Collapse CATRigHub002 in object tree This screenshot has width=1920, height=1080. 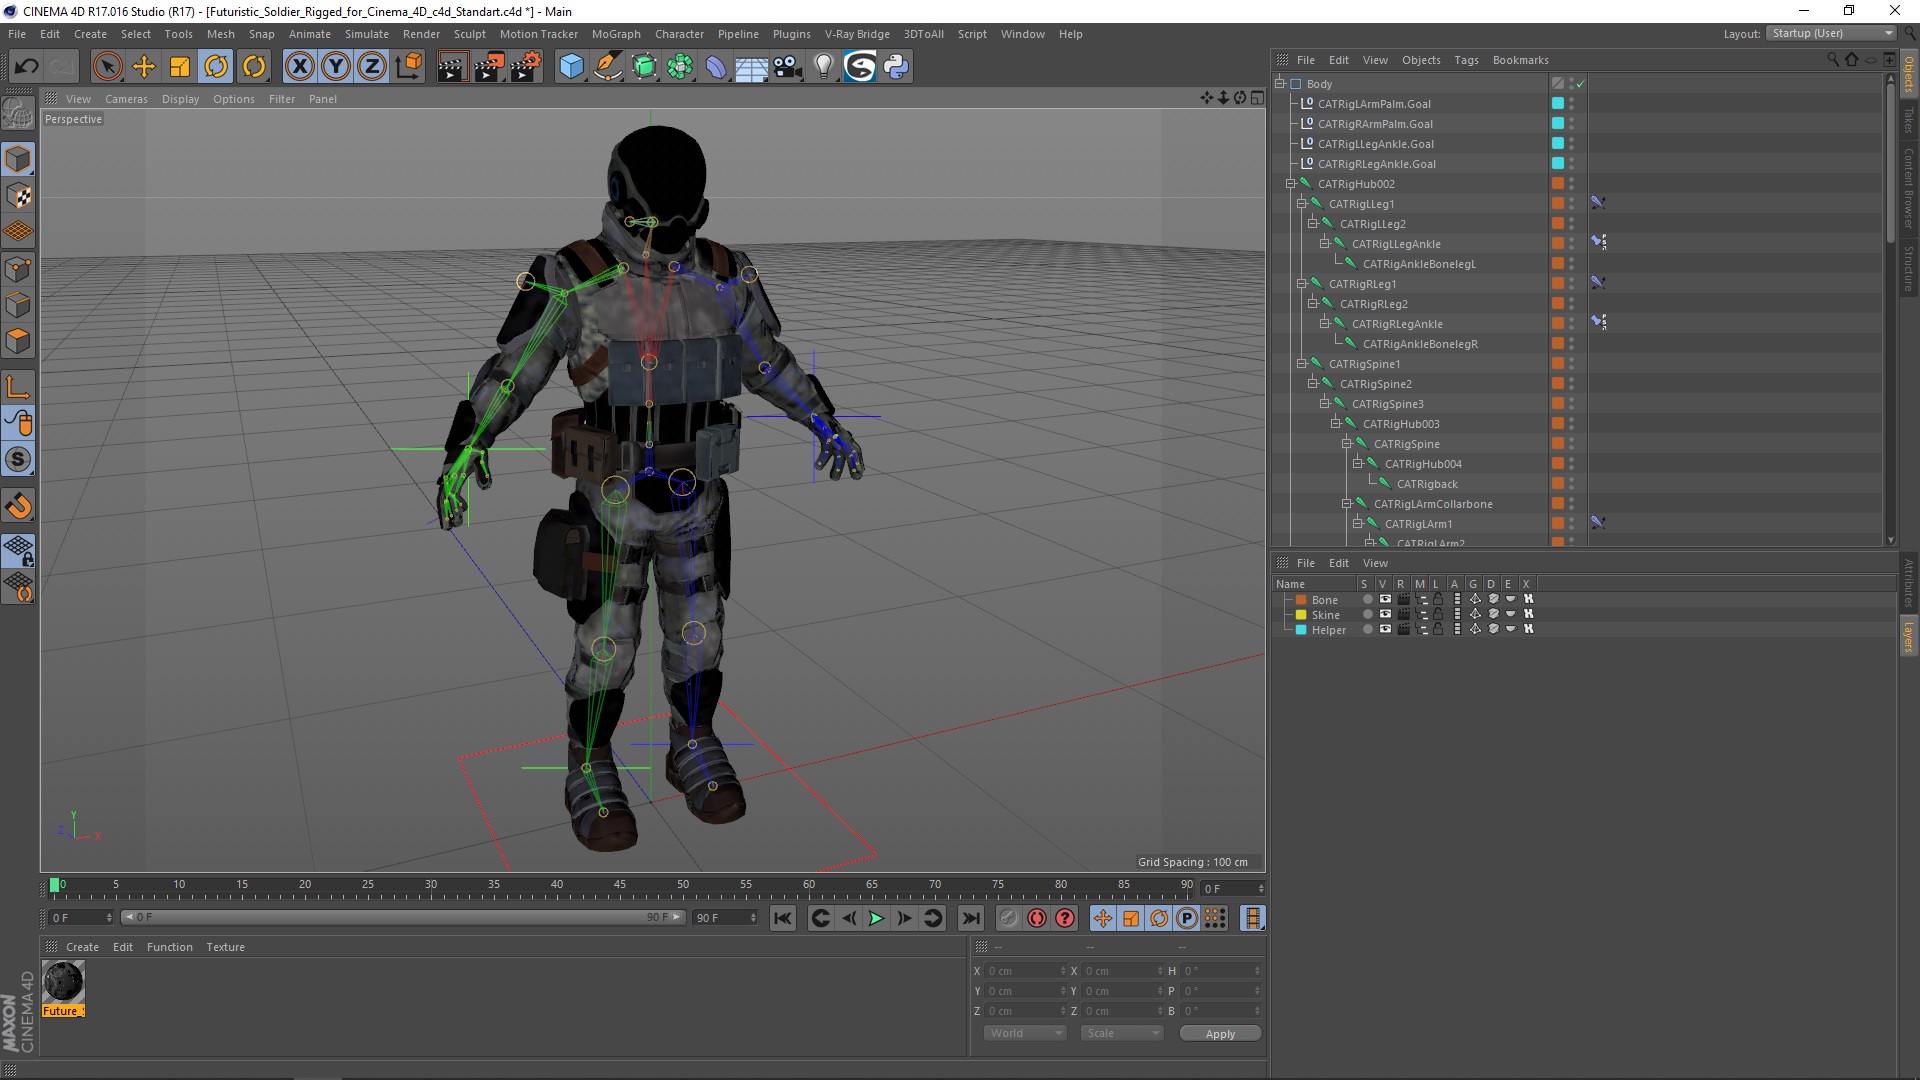click(x=1291, y=184)
